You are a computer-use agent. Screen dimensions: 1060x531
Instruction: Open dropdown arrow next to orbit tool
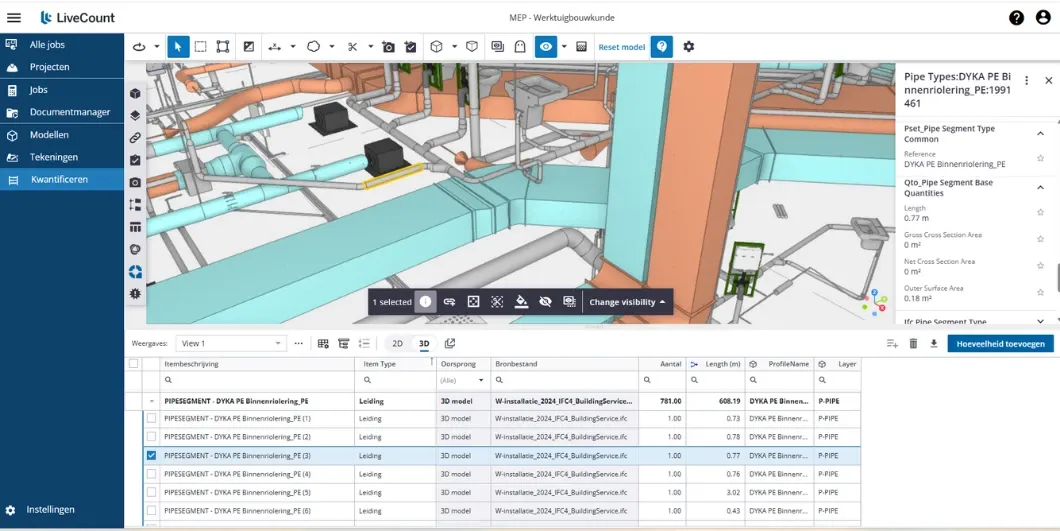[157, 47]
